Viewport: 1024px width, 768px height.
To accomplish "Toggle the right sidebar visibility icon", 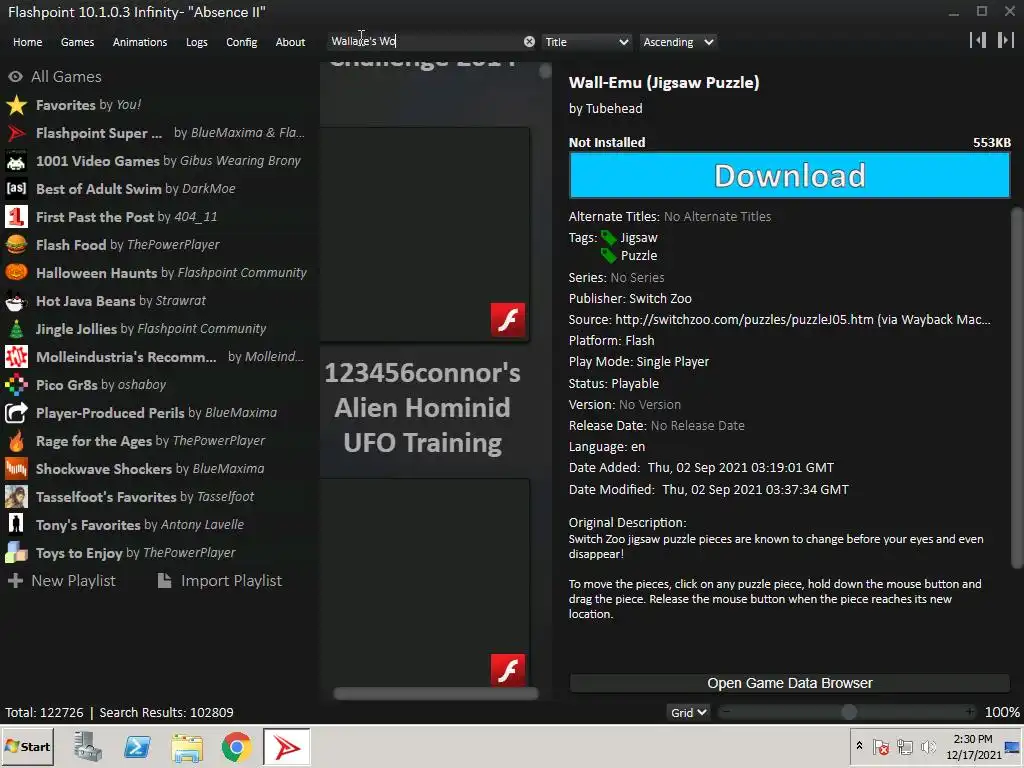I will pos(1006,40).
